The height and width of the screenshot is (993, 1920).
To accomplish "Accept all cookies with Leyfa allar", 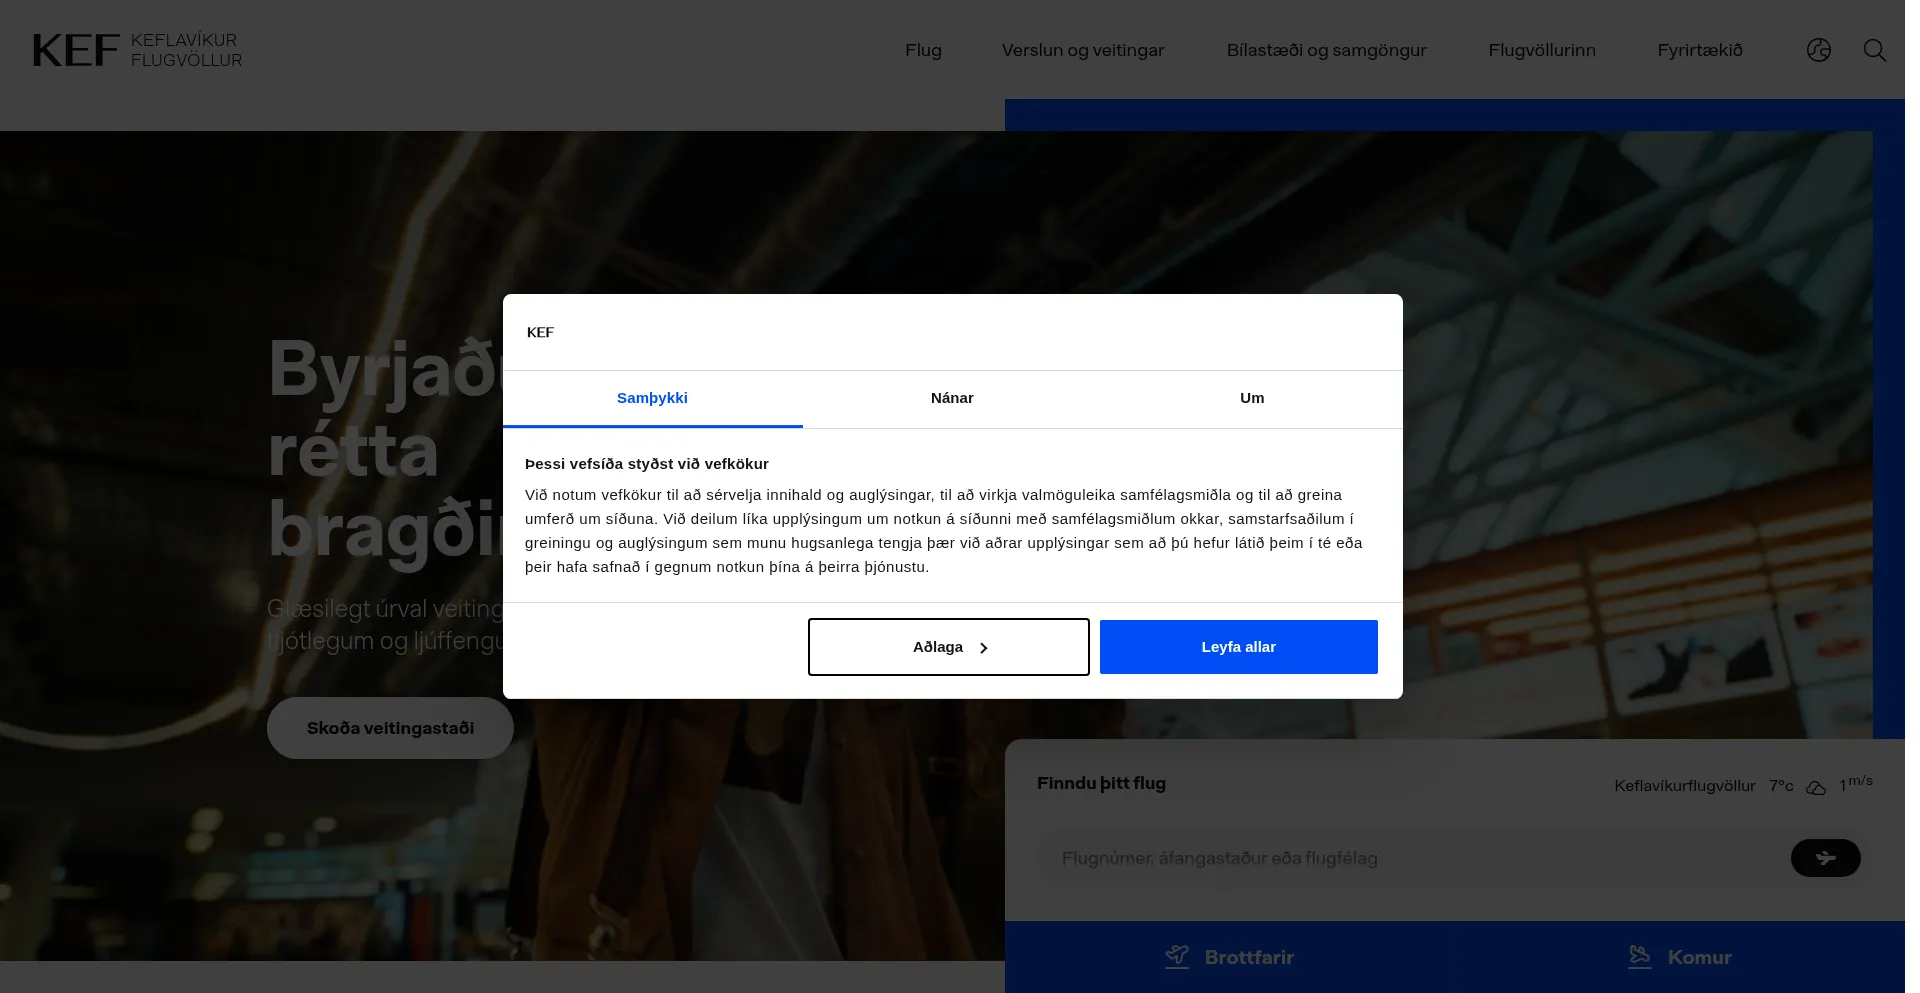I will (x=1238, y=647).
